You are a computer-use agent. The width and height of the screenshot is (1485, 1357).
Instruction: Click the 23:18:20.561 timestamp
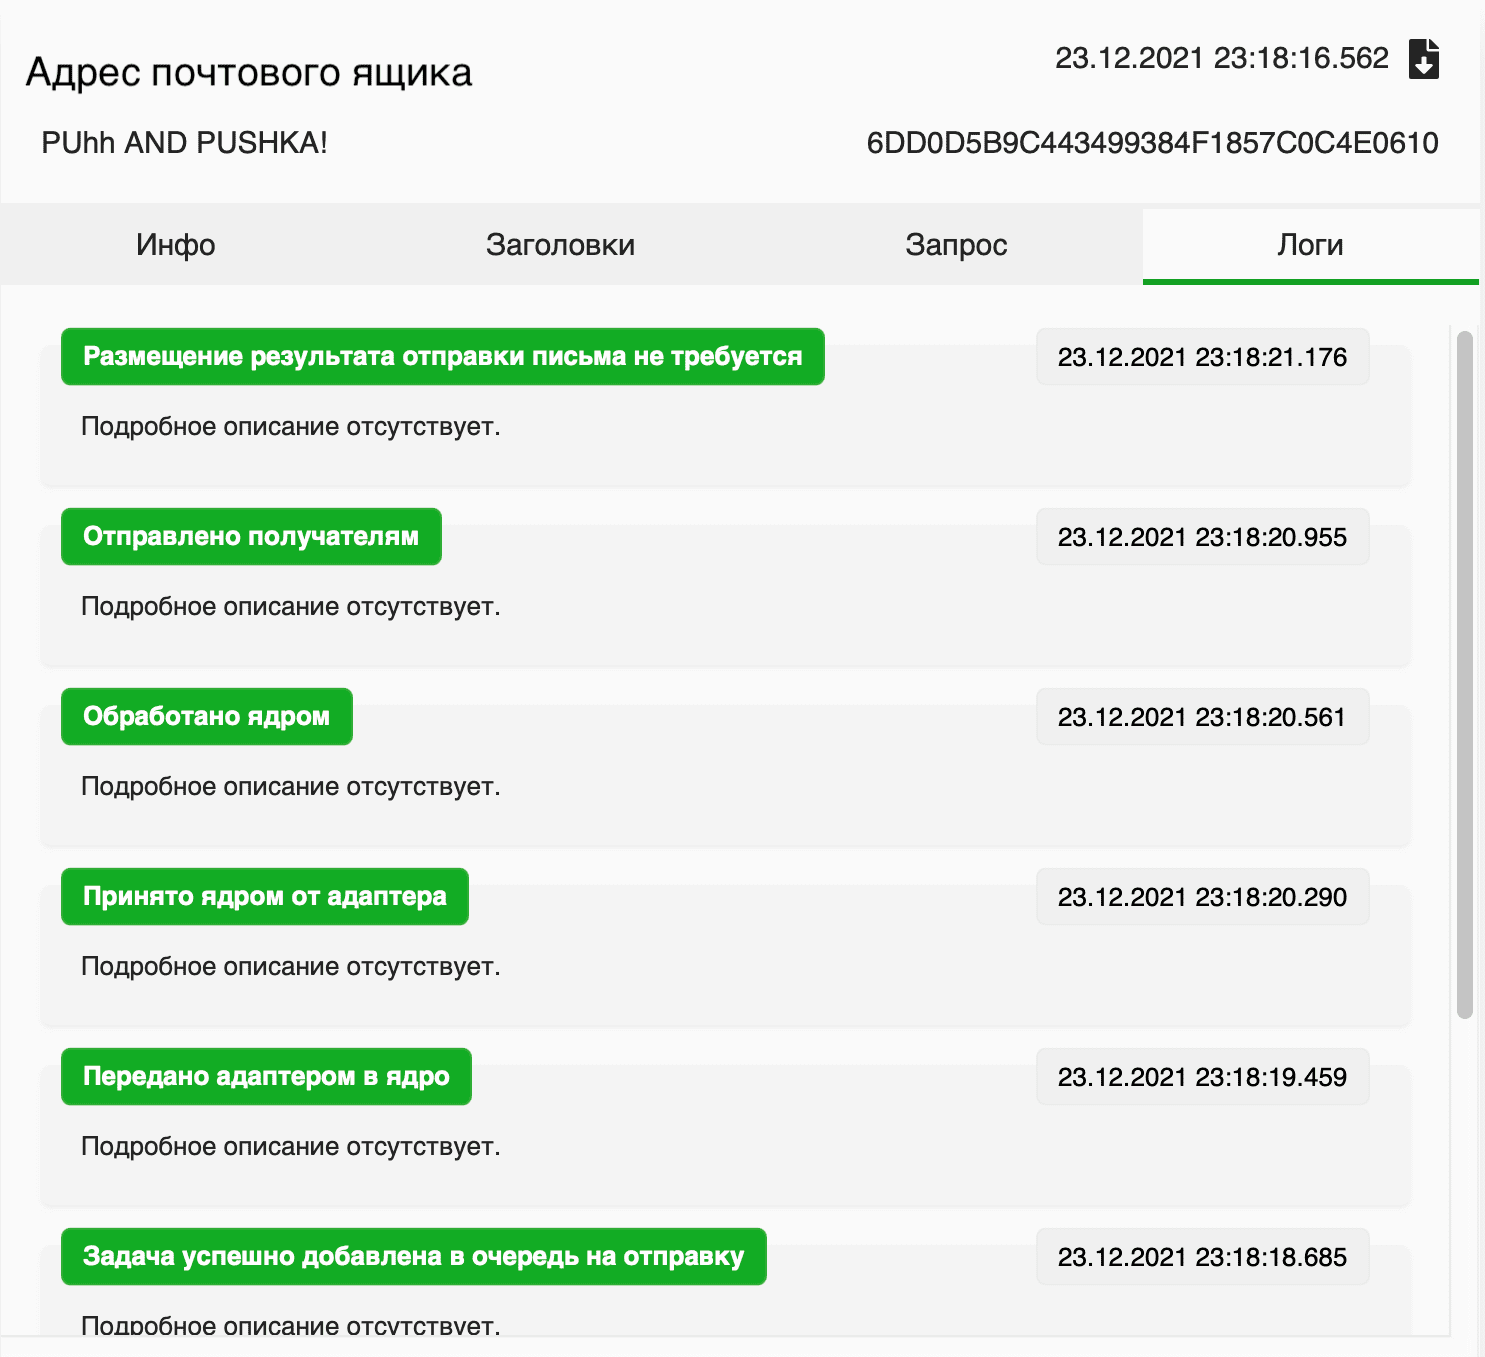(1202, 717)
